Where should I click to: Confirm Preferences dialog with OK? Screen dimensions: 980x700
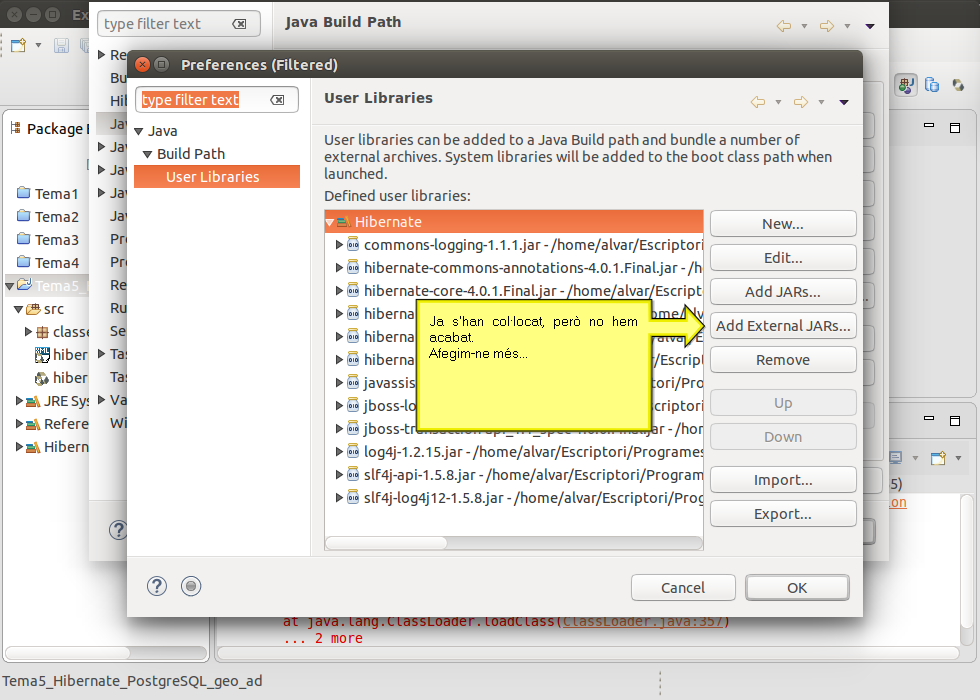coord(797,588)
